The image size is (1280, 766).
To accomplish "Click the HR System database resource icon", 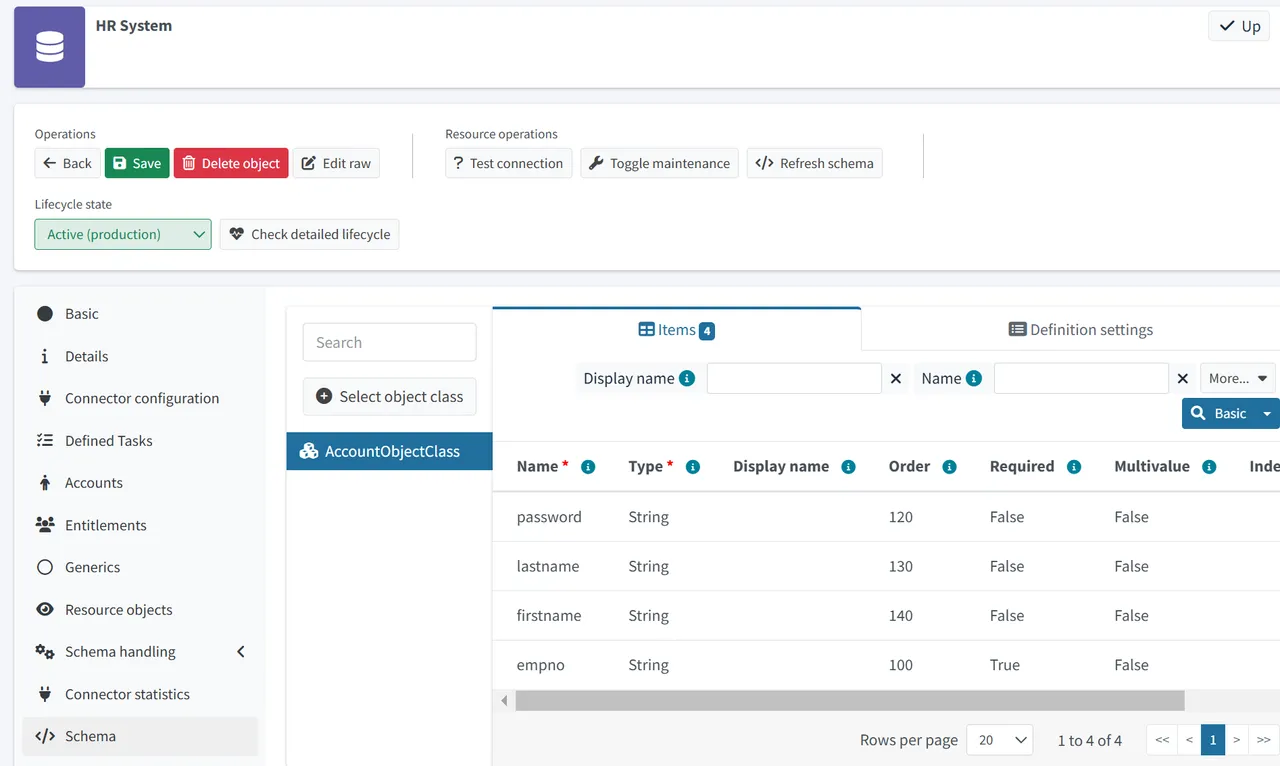I will point(49,47).
